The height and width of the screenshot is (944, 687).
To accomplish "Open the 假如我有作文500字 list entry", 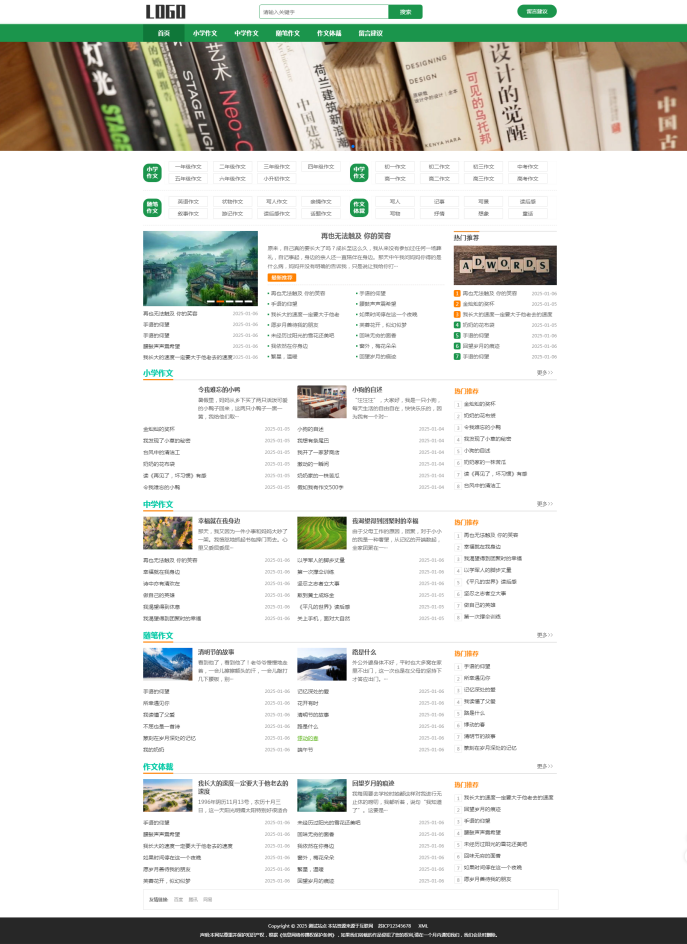I will click(x=320, y=487).
